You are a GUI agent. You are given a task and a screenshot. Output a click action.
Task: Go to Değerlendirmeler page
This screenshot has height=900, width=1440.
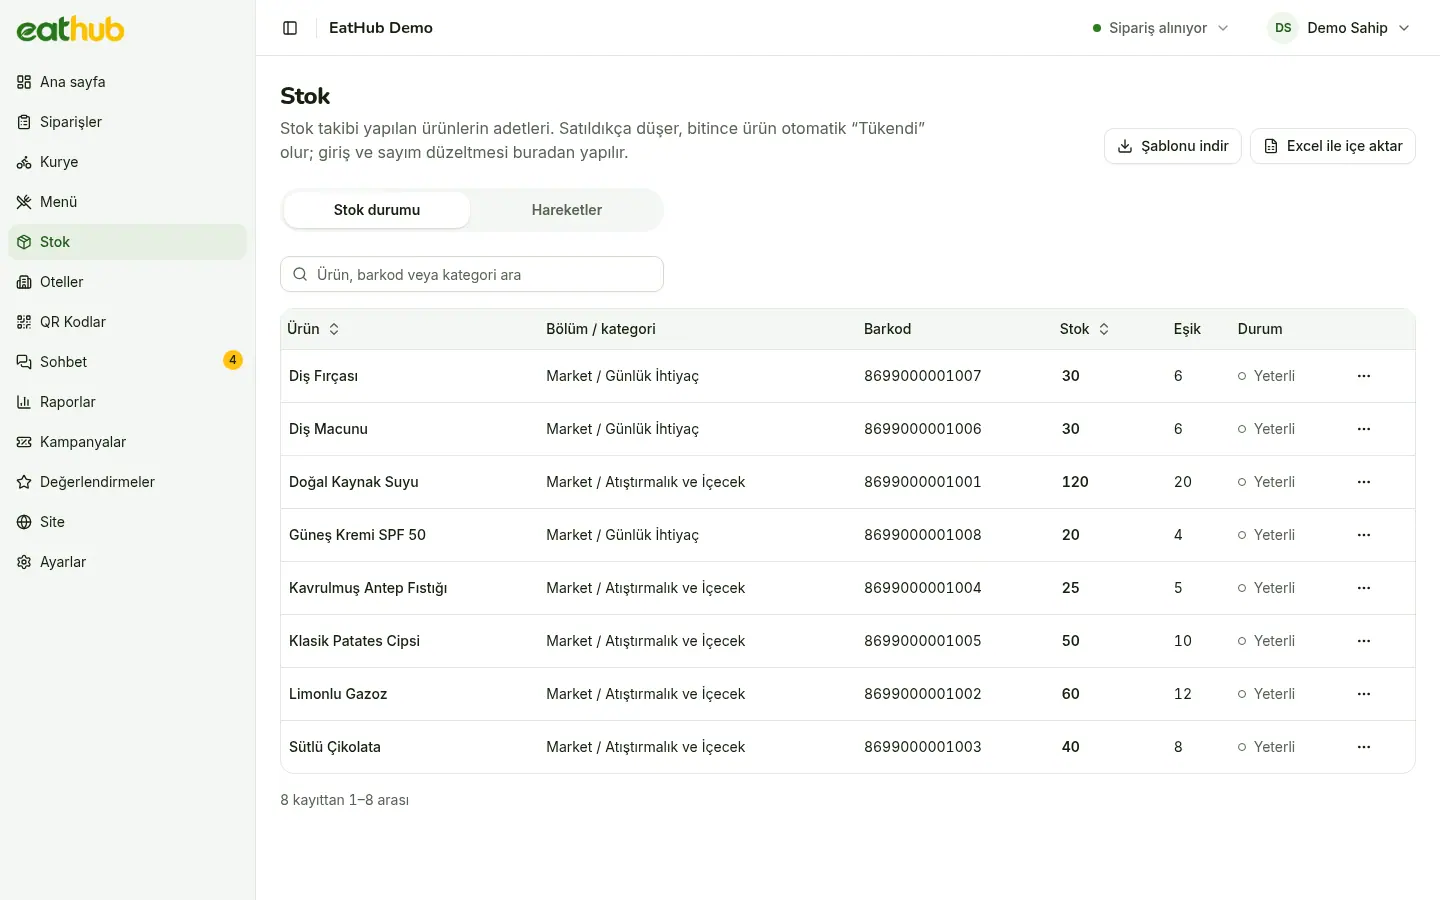pyautogui.click(x=128, y=482)
